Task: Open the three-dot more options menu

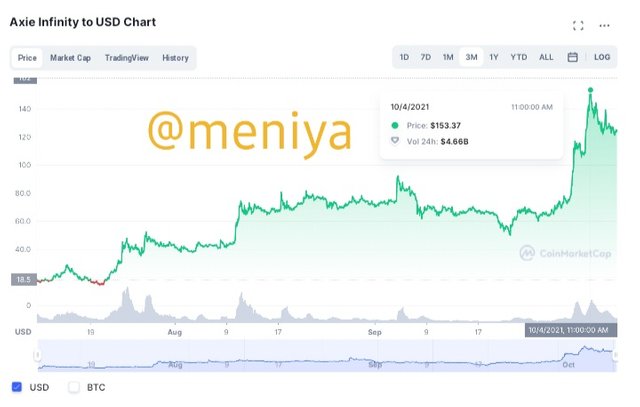Action: [604, 26]
